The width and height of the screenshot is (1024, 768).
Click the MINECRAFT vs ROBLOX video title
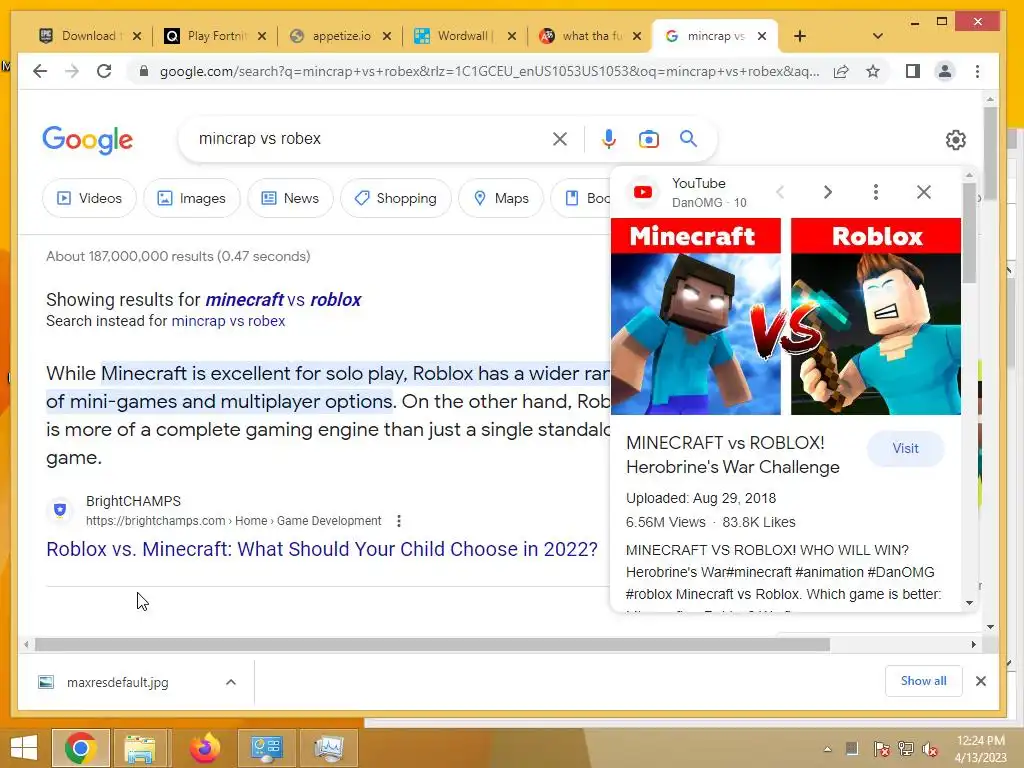coord(733,455)
